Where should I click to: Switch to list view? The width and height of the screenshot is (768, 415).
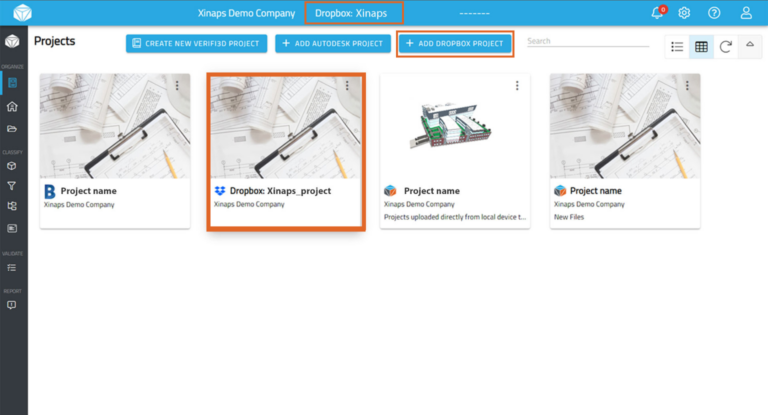pyautogui.click(x=677, y=47)
